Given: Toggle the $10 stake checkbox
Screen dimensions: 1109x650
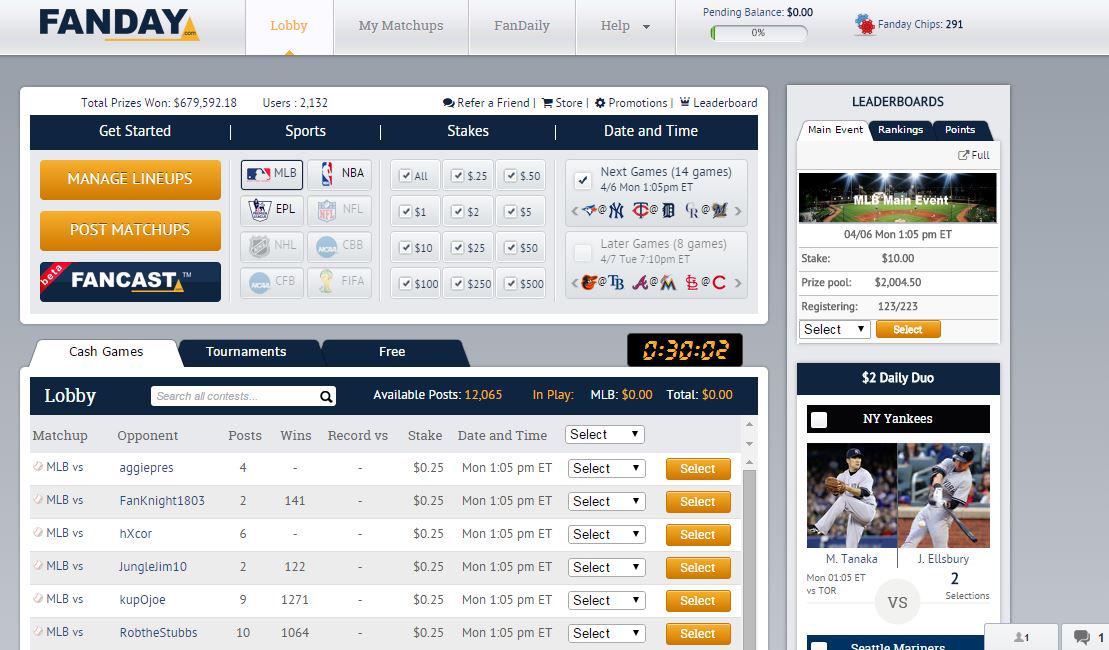Looking at the screenshot, I should point(405,247).
